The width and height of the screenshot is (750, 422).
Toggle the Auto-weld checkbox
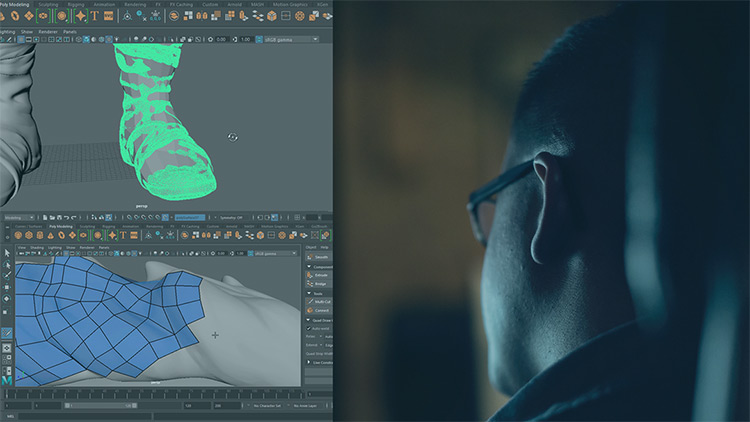click(x=309, y=329)
